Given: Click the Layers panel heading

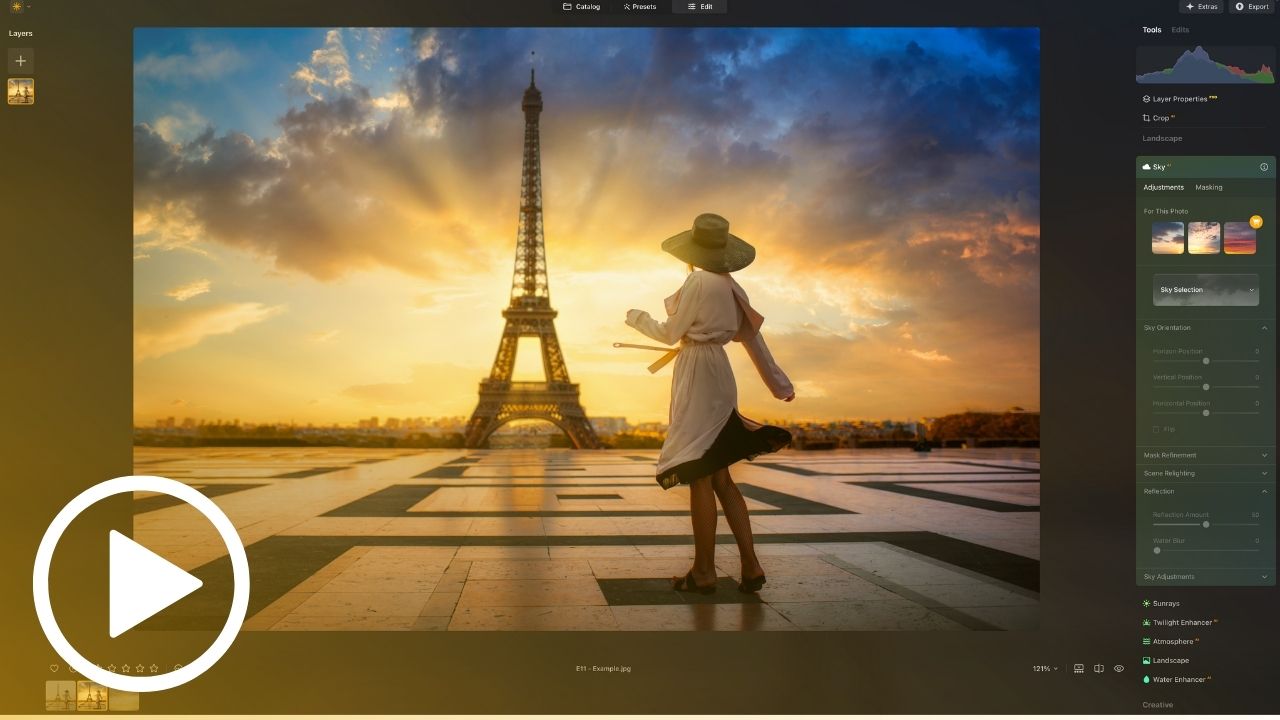Looking at the screenshot, I should (x=21, y=33).
